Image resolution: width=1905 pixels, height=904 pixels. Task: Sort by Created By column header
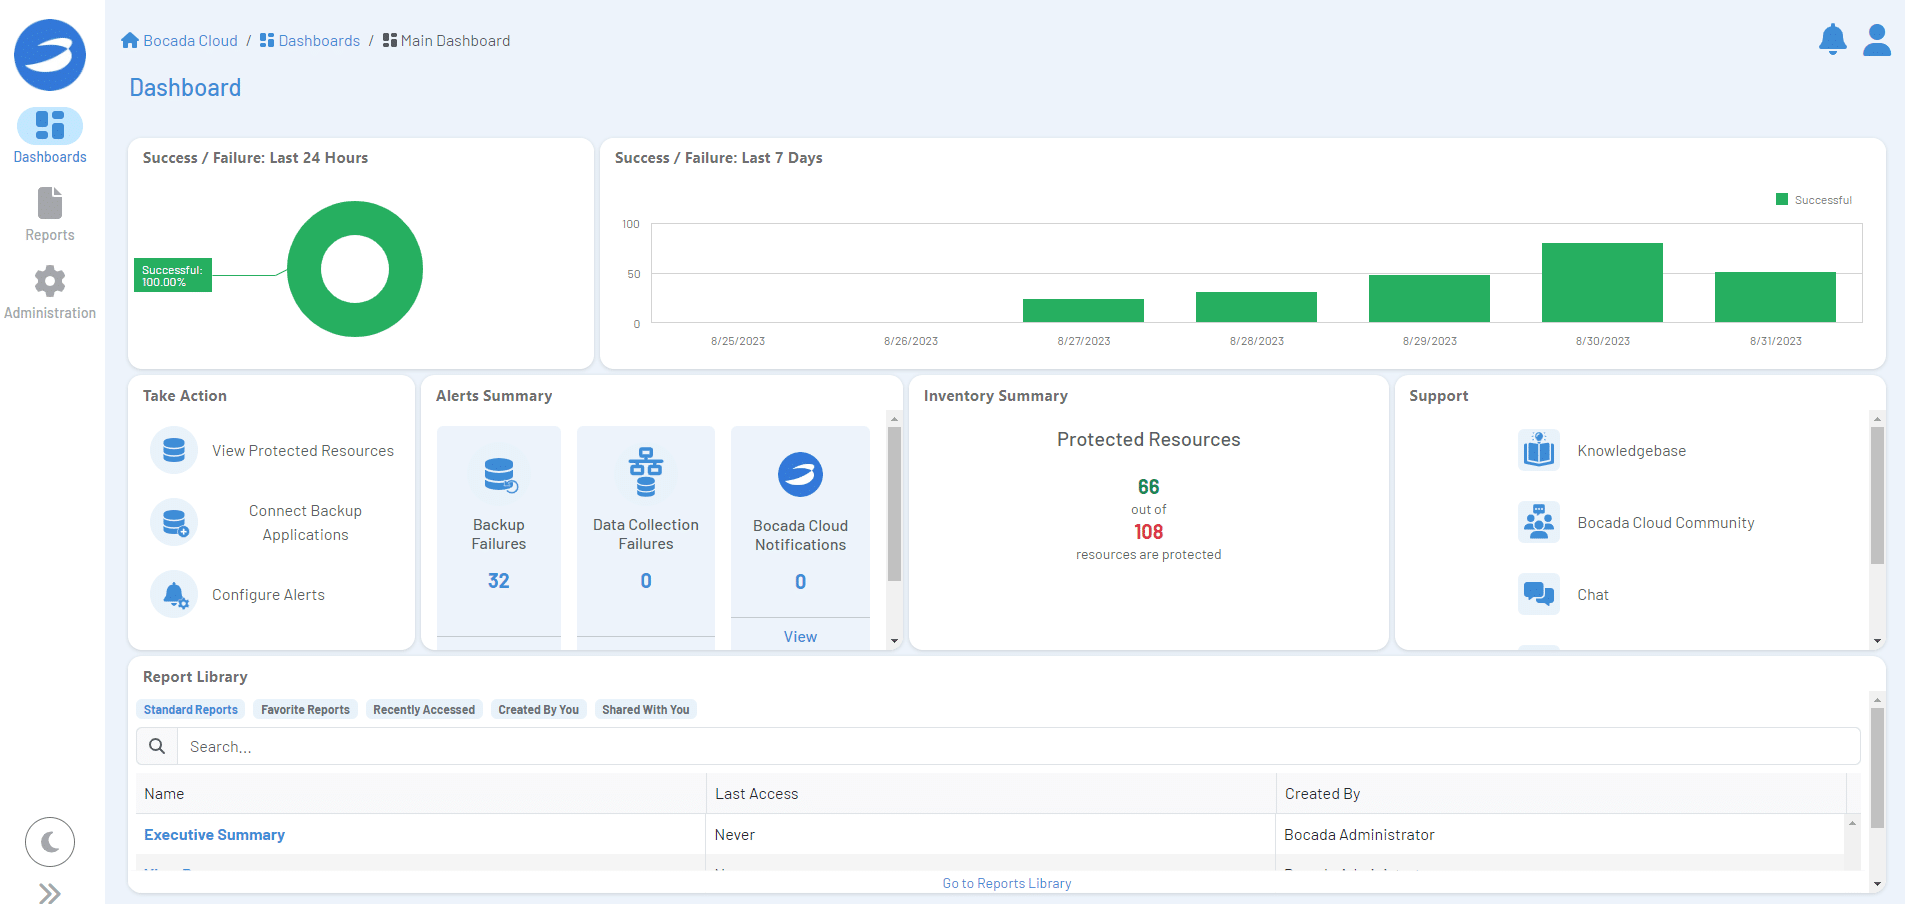[x=1561, y=794]
